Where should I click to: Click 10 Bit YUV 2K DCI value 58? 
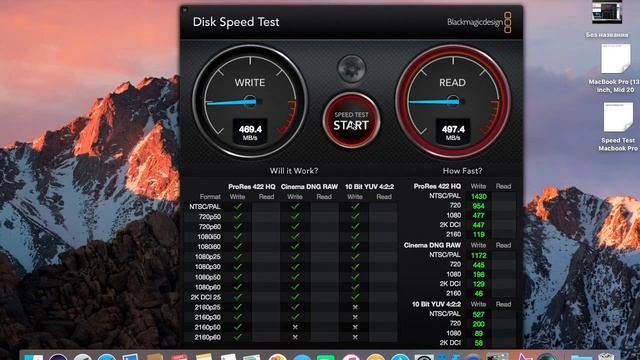pos(479,343)
